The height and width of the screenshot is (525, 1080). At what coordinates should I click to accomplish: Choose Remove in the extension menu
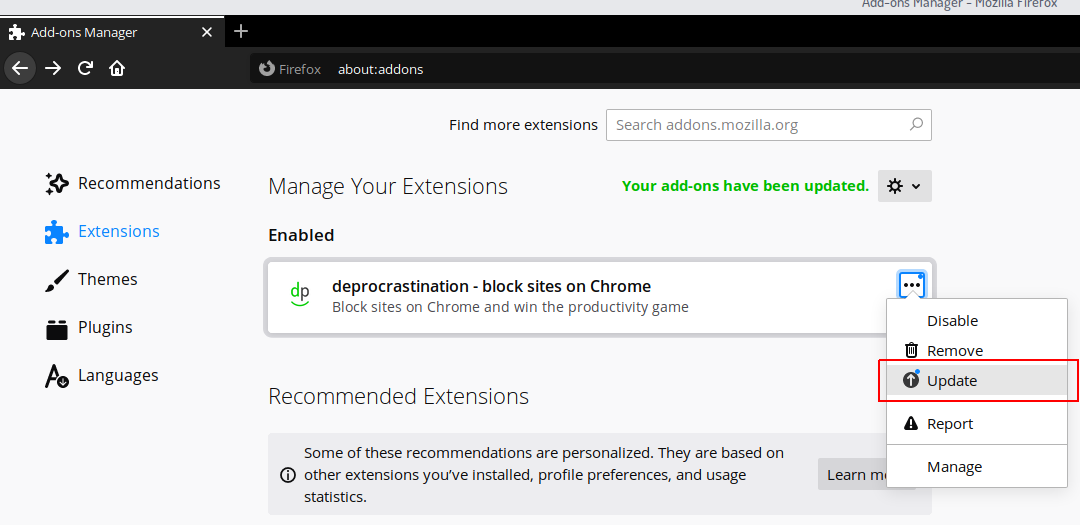pos(954,351)
